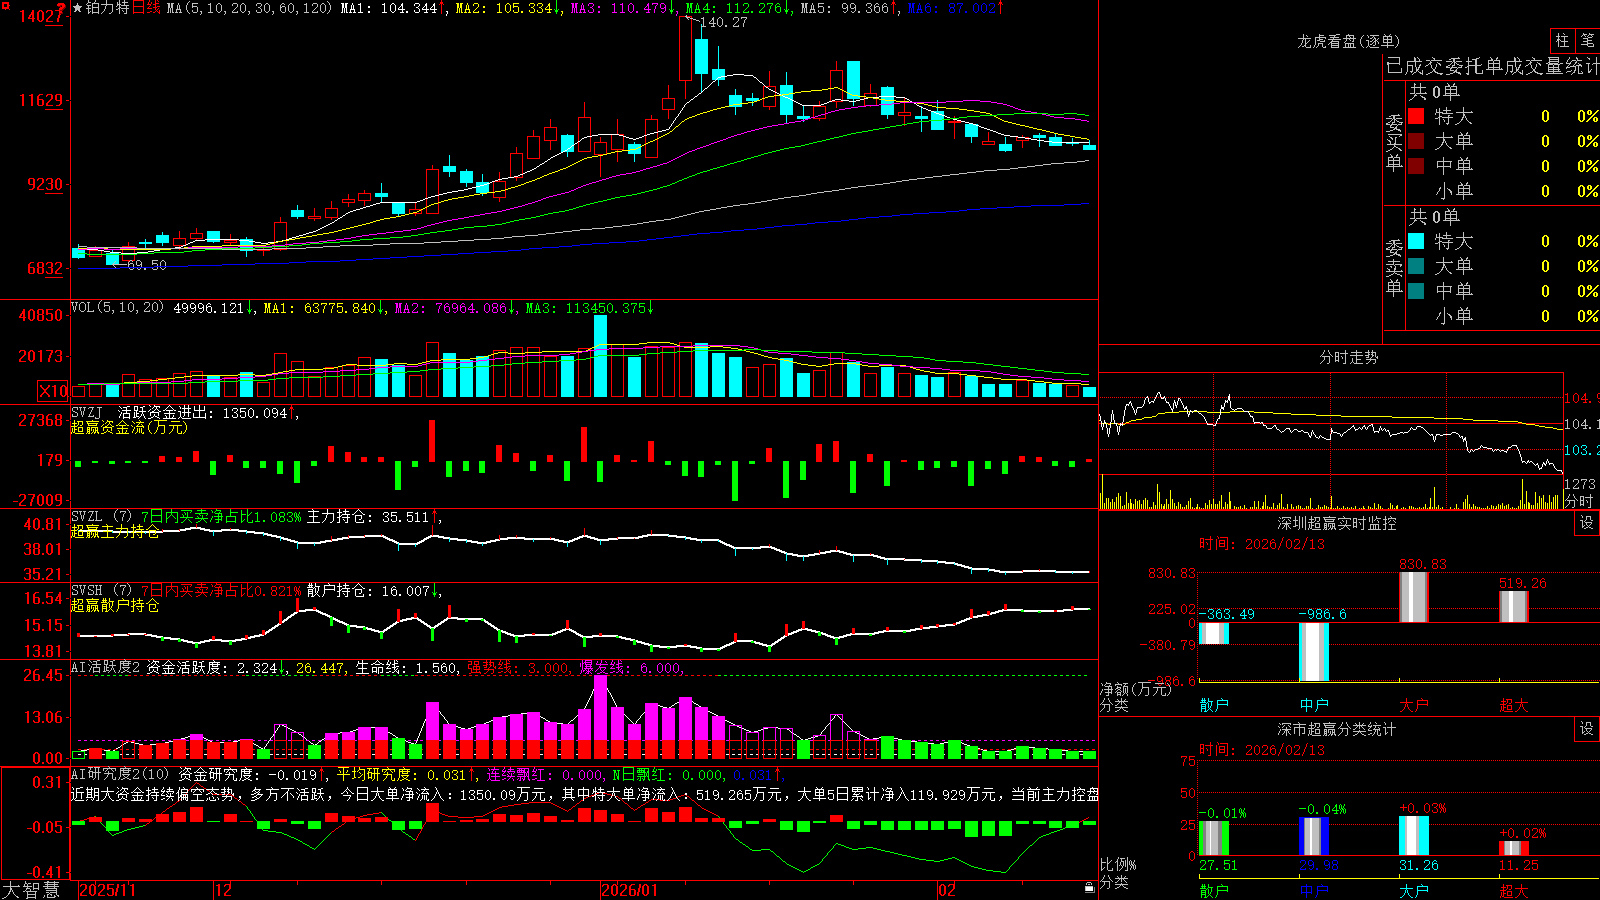This screenshot has width=1600, height=900.
Task: Click the 主力持仓: 35.511 value
Action: click(368, 516)
